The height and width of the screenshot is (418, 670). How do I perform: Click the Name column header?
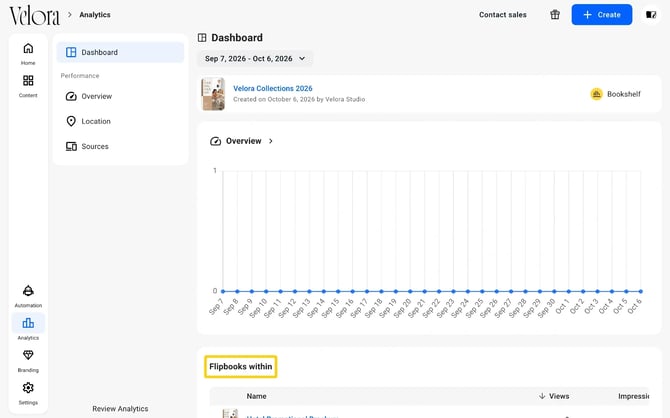pos(256,396)
